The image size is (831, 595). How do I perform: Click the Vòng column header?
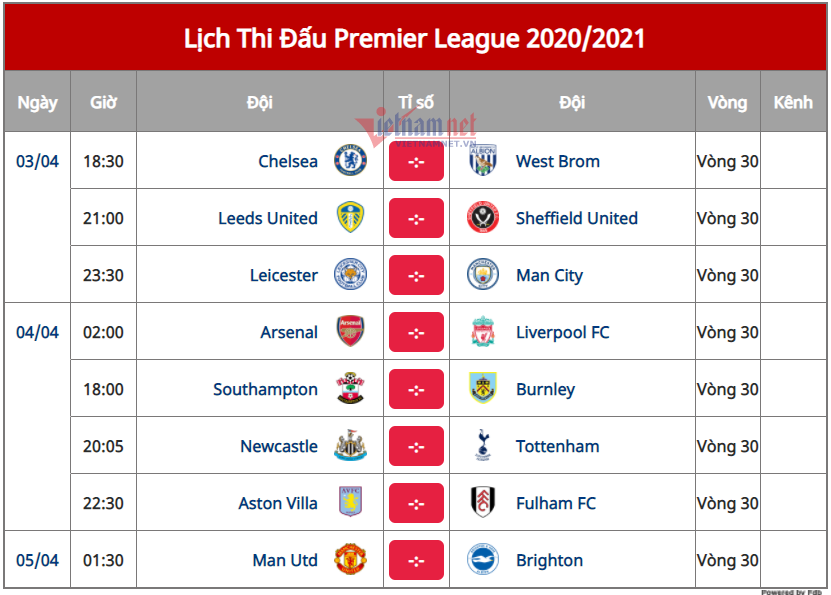(727, 102)
